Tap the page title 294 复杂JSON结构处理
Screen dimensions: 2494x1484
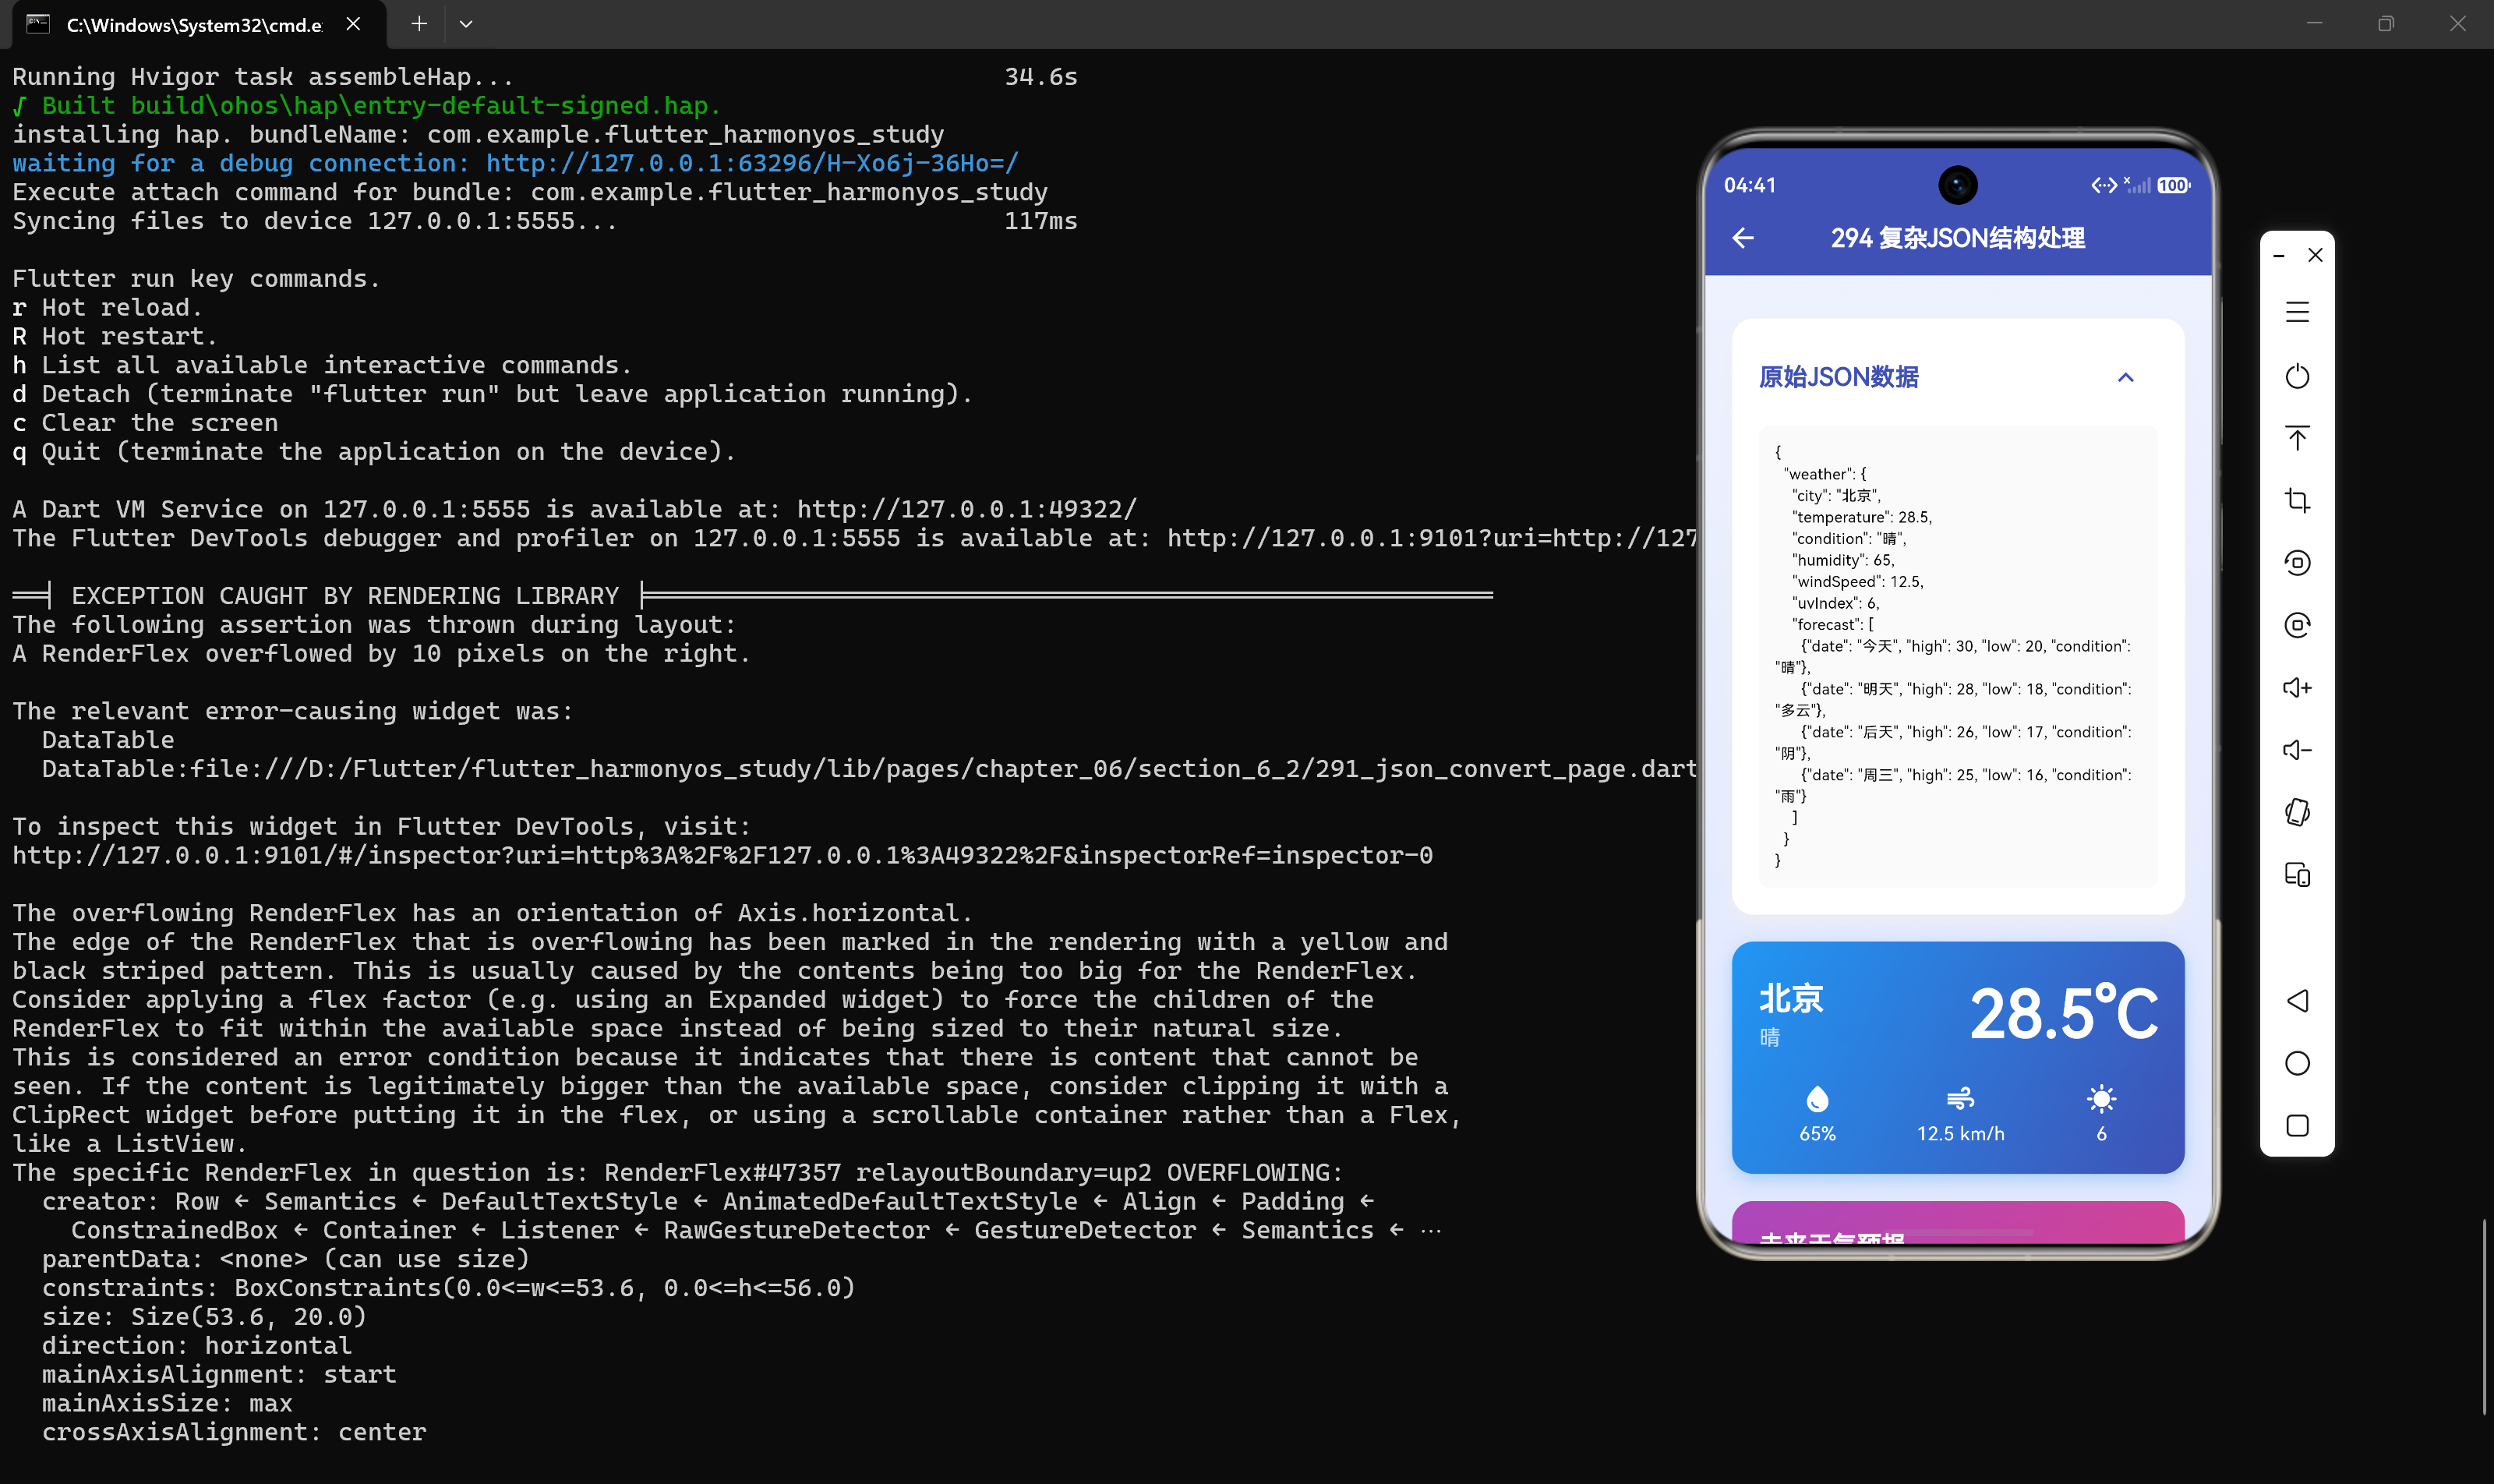coord(1957,238)
